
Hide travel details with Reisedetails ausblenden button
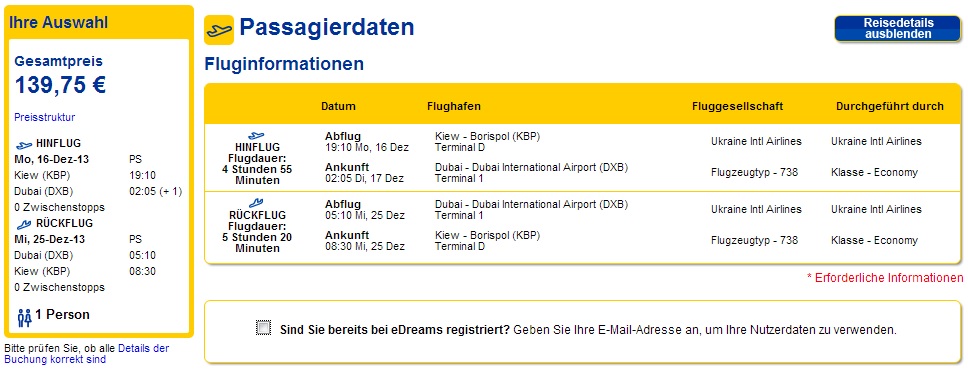(x=898, y=28)
